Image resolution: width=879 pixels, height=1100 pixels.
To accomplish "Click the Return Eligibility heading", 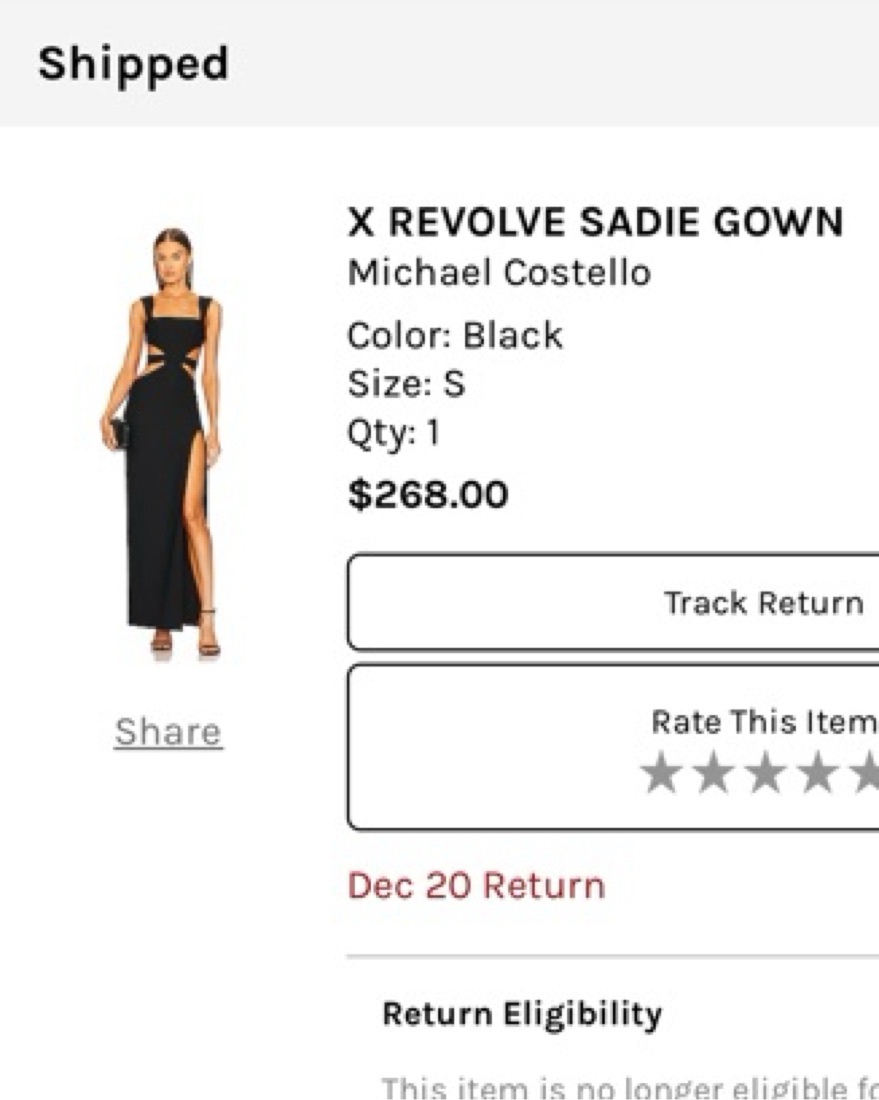I will pyautogui.click(x=522, y=1014).
